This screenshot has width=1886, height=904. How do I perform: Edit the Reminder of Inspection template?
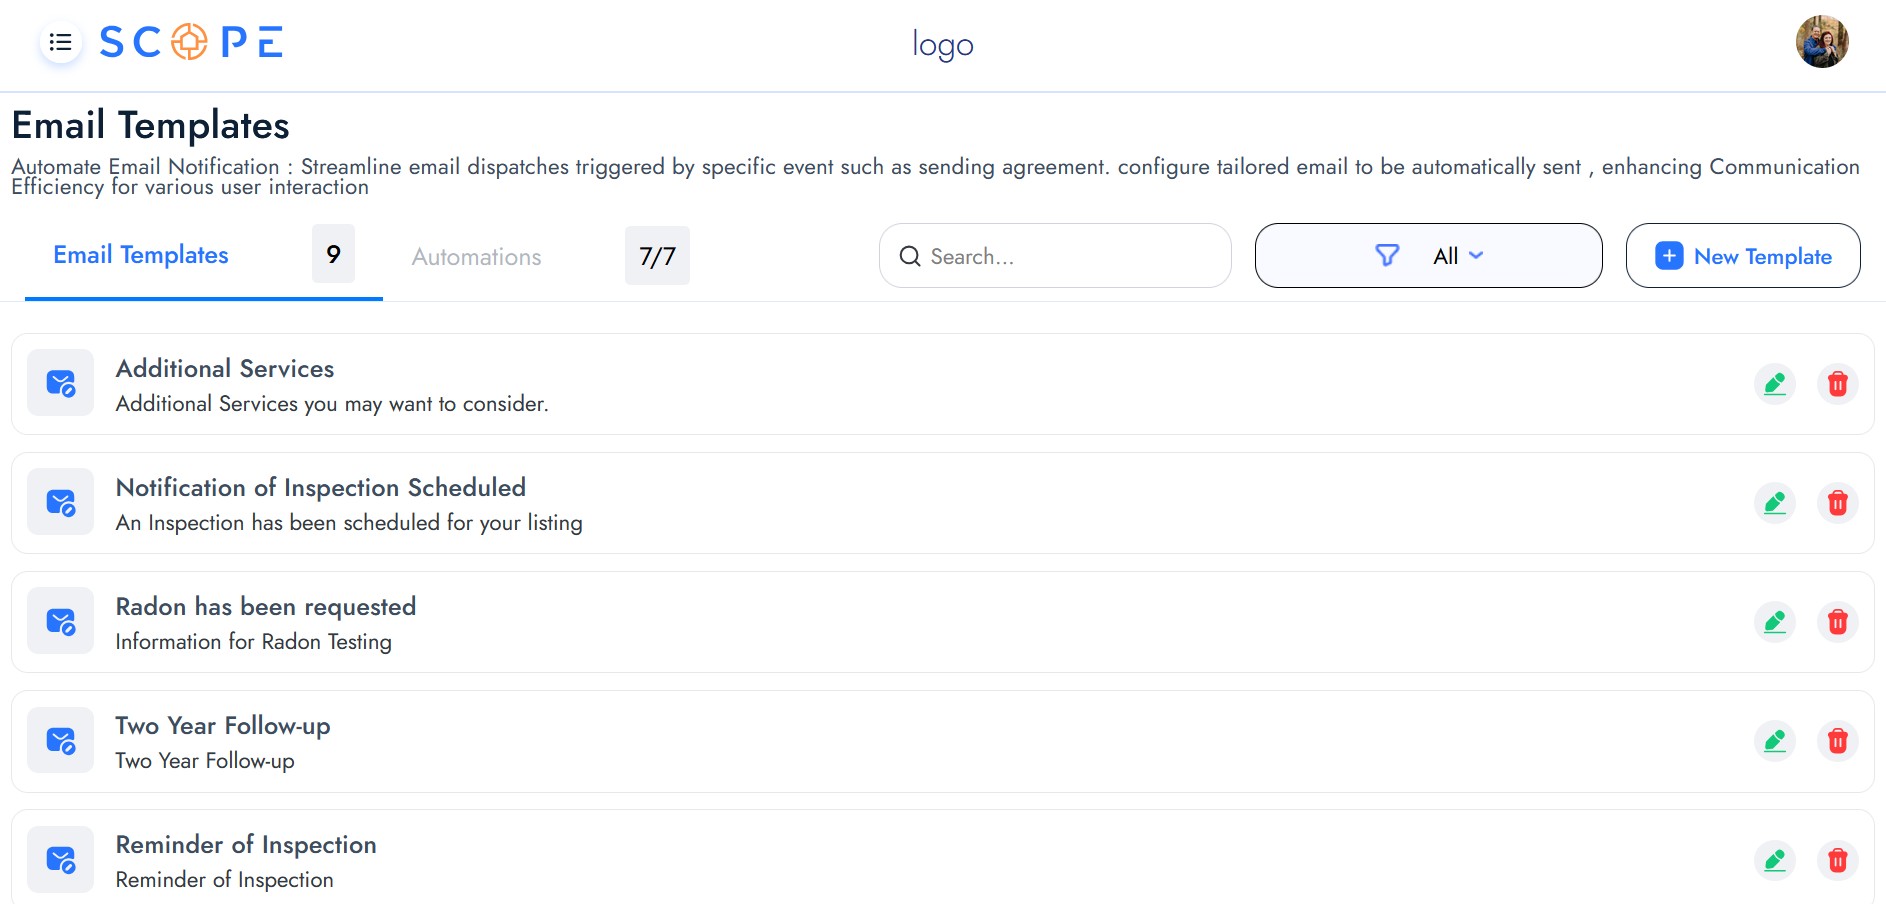point(1775,860)
